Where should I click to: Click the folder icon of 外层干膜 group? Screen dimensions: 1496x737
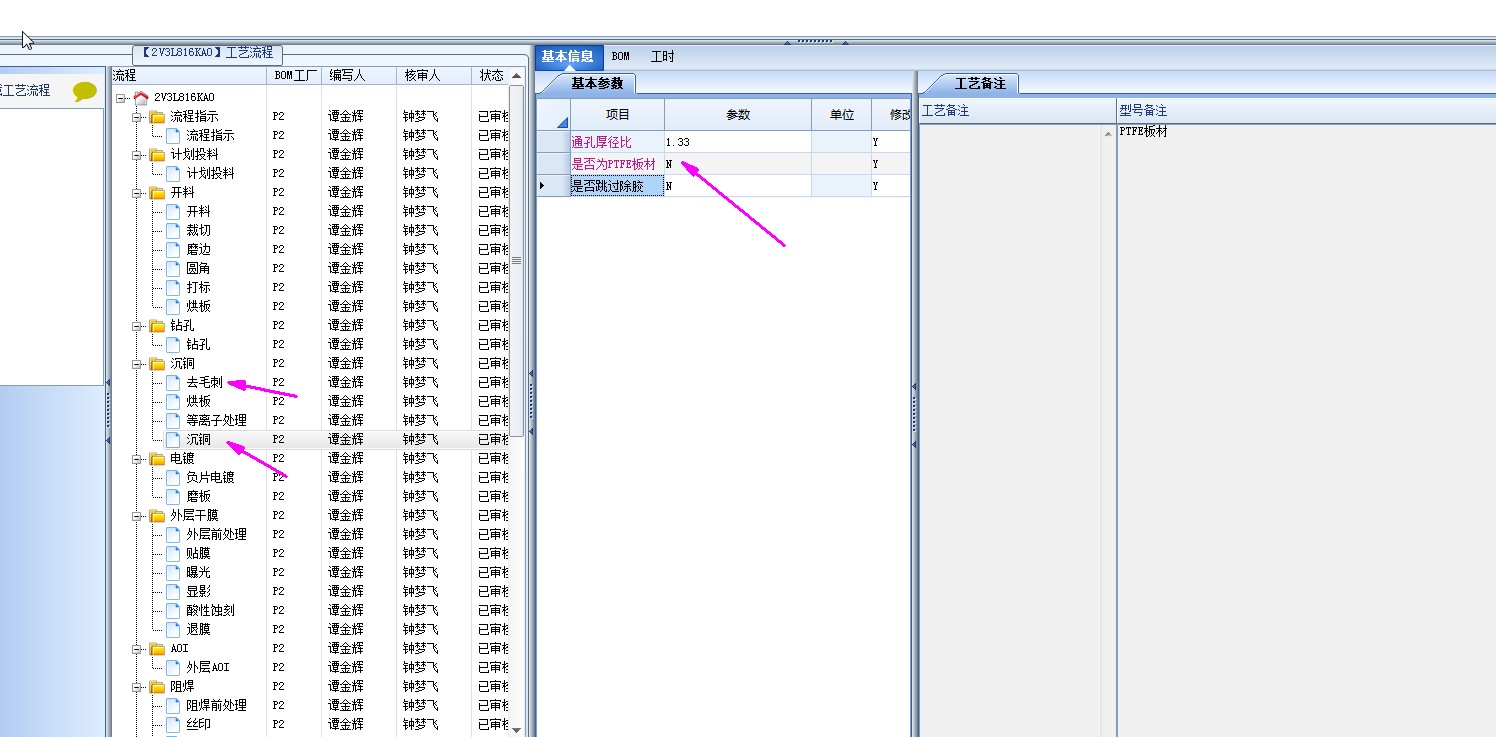point(157,515)
